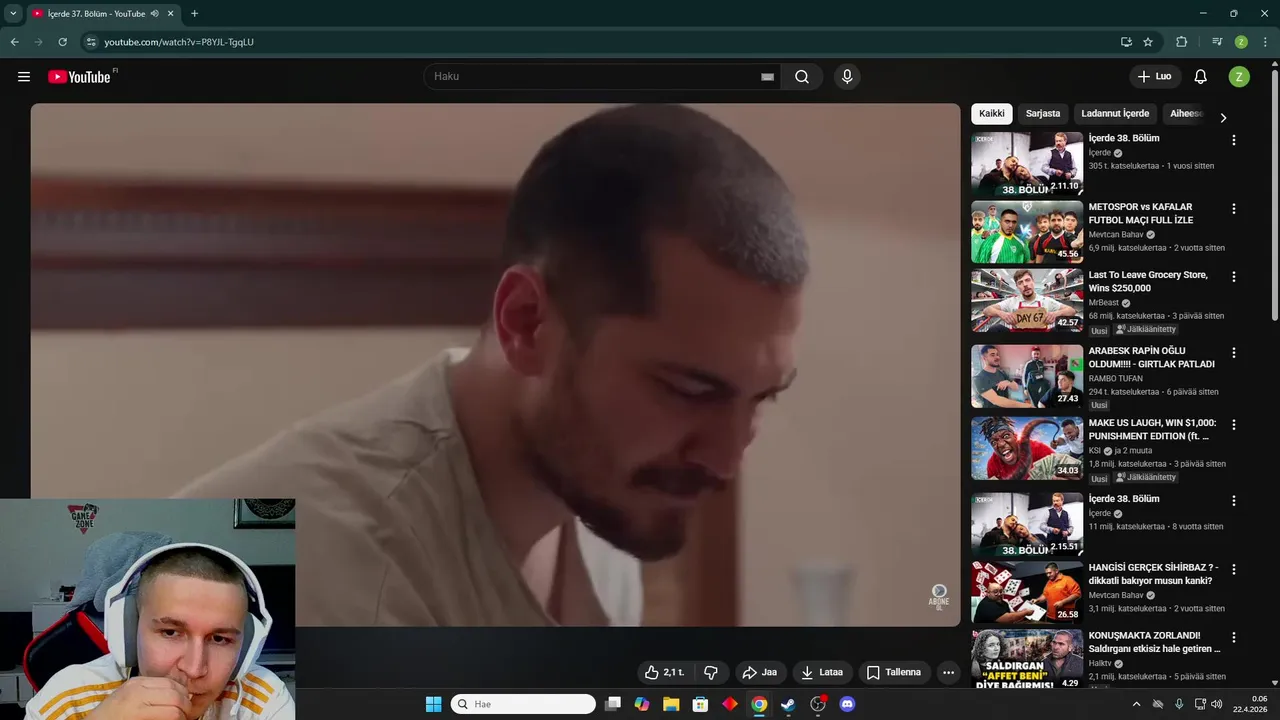Open Last To Leave Grocery Store video
Screen dimensions: 1280x720
[1148, 281]
